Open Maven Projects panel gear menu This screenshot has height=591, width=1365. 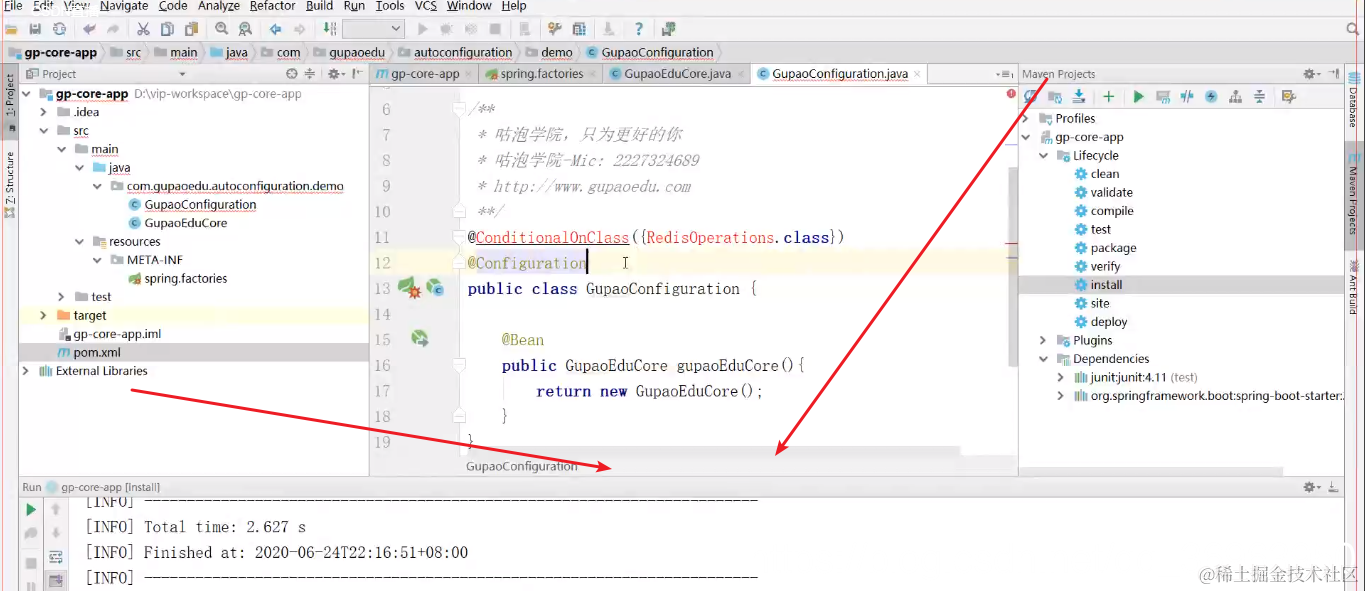pyautogui.click(x=1311, y=74)
